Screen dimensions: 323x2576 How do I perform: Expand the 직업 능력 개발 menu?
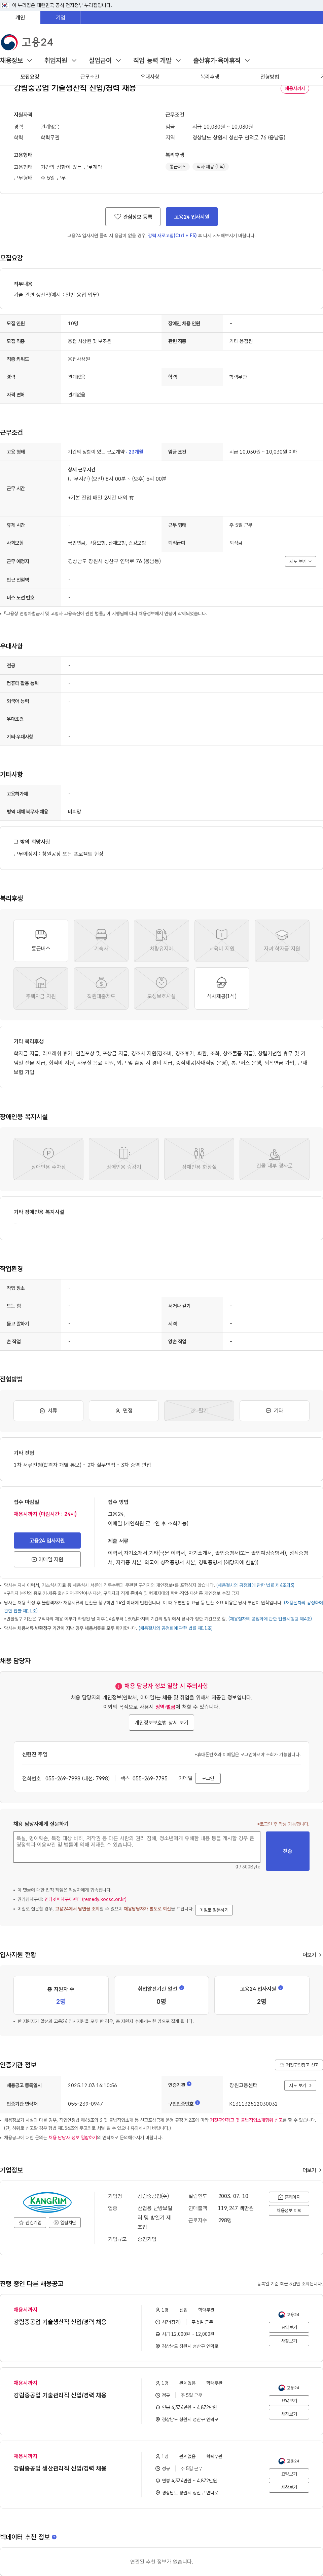coord(157,60)
